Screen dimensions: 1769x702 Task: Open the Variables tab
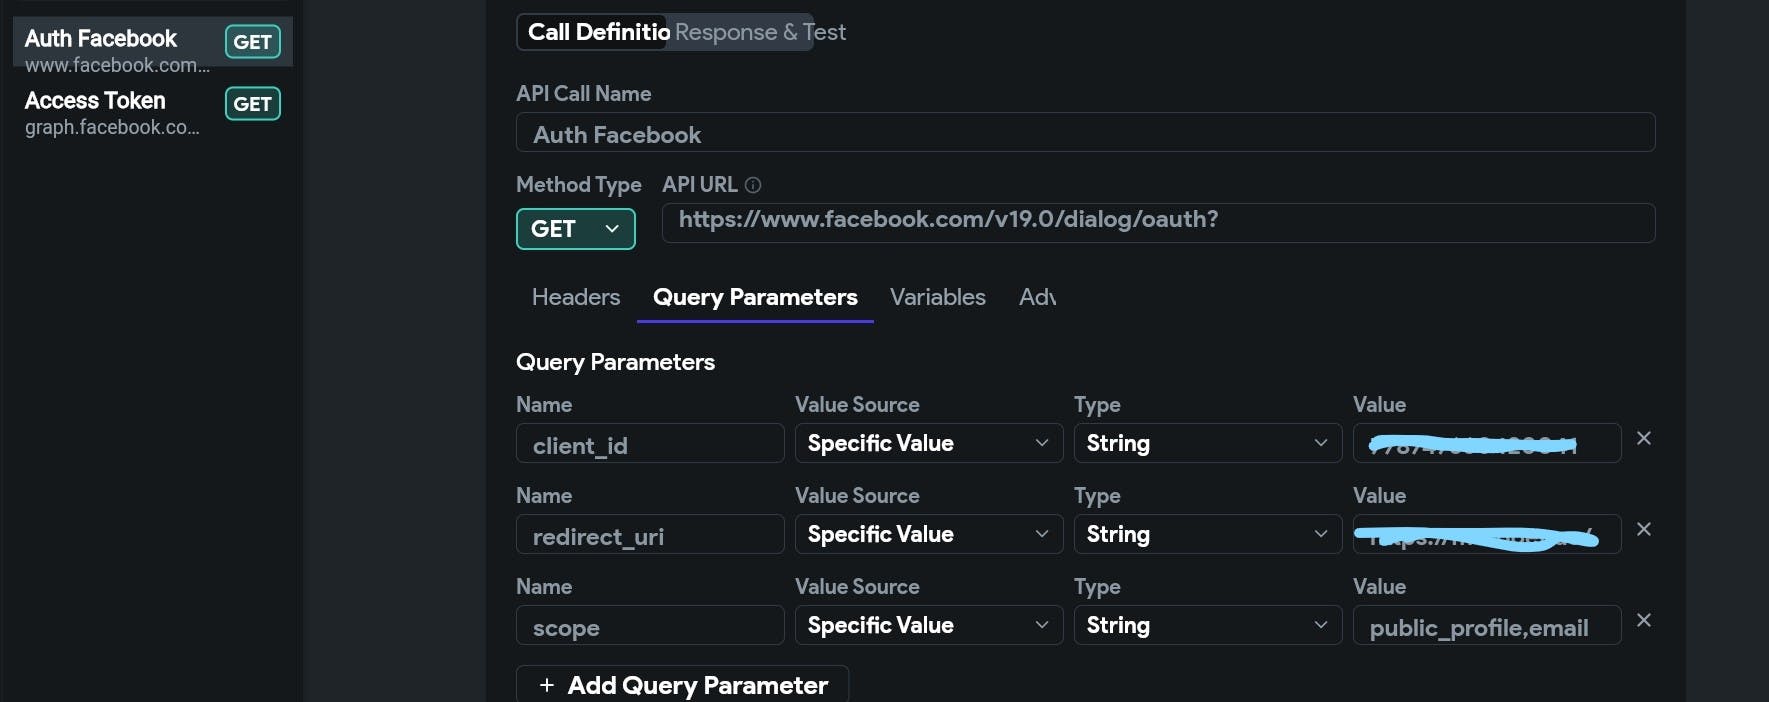click(937, 297)
